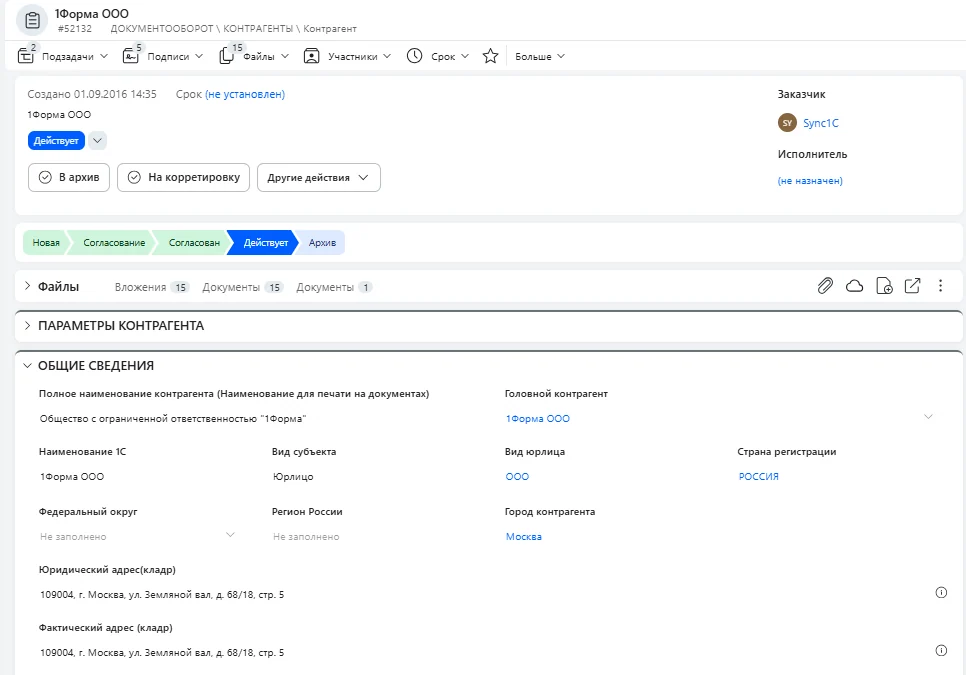Open the Москва city link
Screen dimensions: 966x675
click(x=524, y=536)
